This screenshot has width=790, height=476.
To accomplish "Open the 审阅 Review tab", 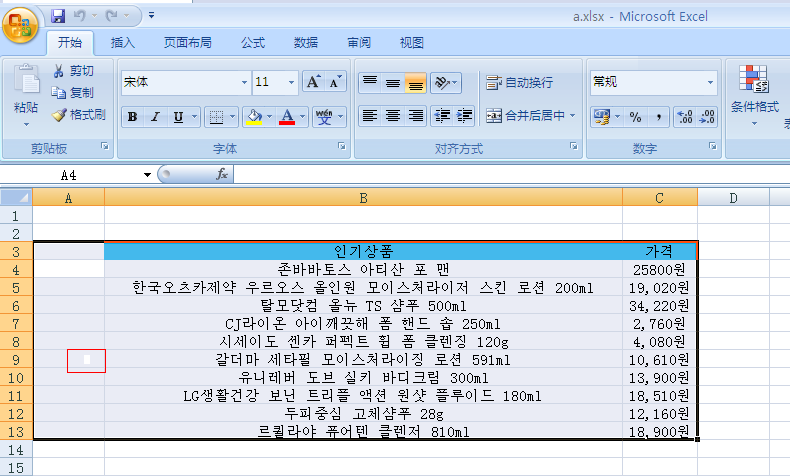I will (x=359, y=43).
